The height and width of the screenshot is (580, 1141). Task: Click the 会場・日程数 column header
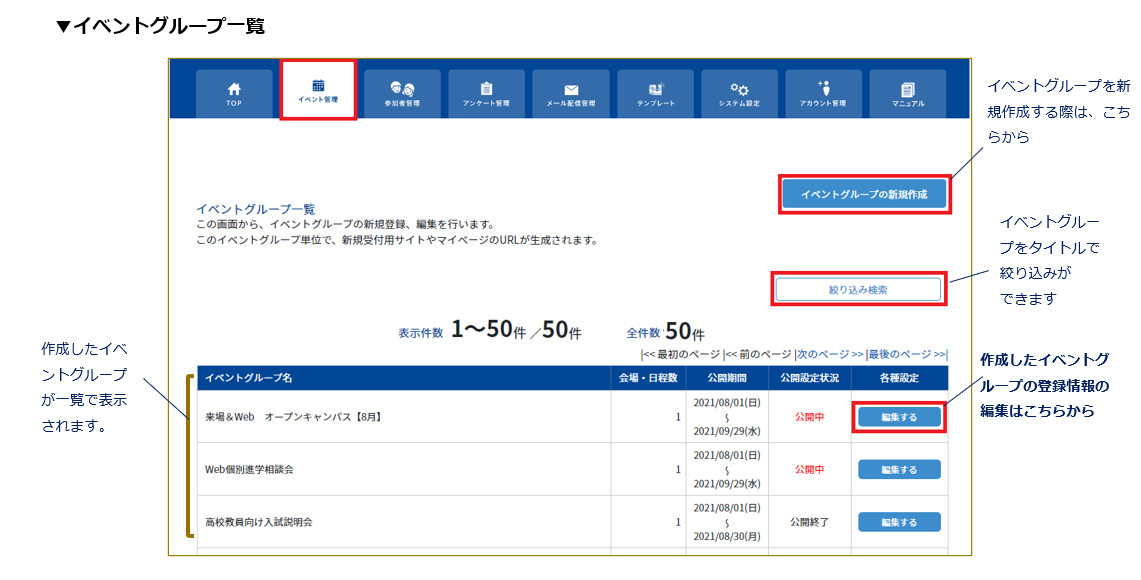[648, 378]
